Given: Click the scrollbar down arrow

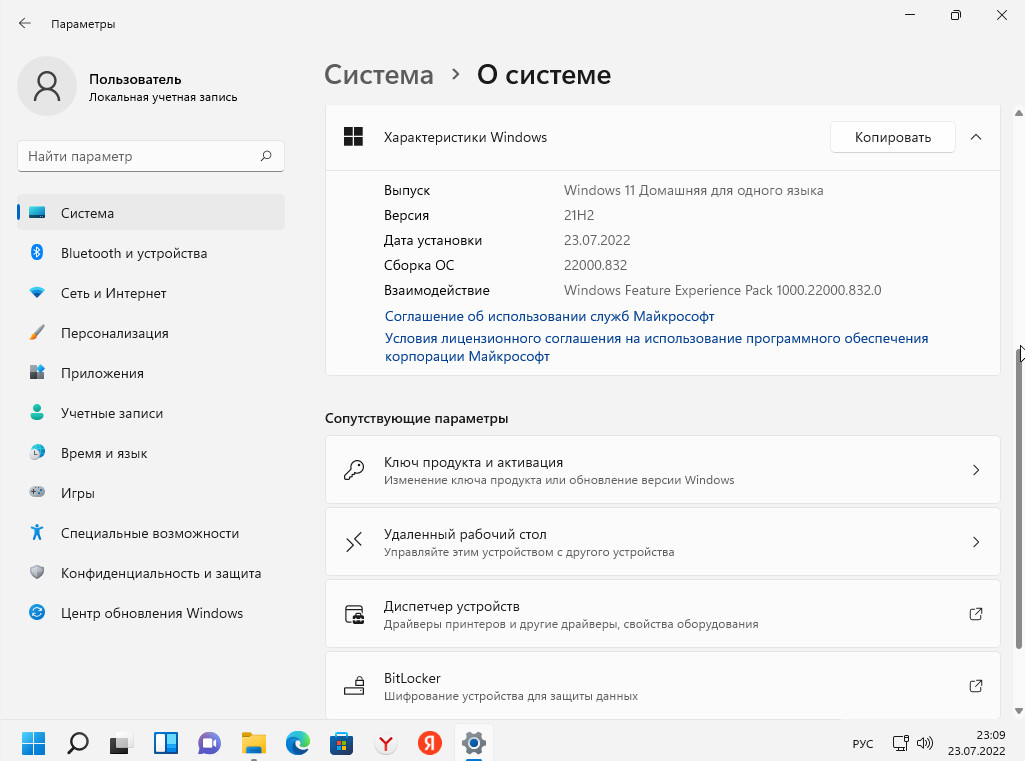Looking at the screenshot, I should pos(1018,711).
